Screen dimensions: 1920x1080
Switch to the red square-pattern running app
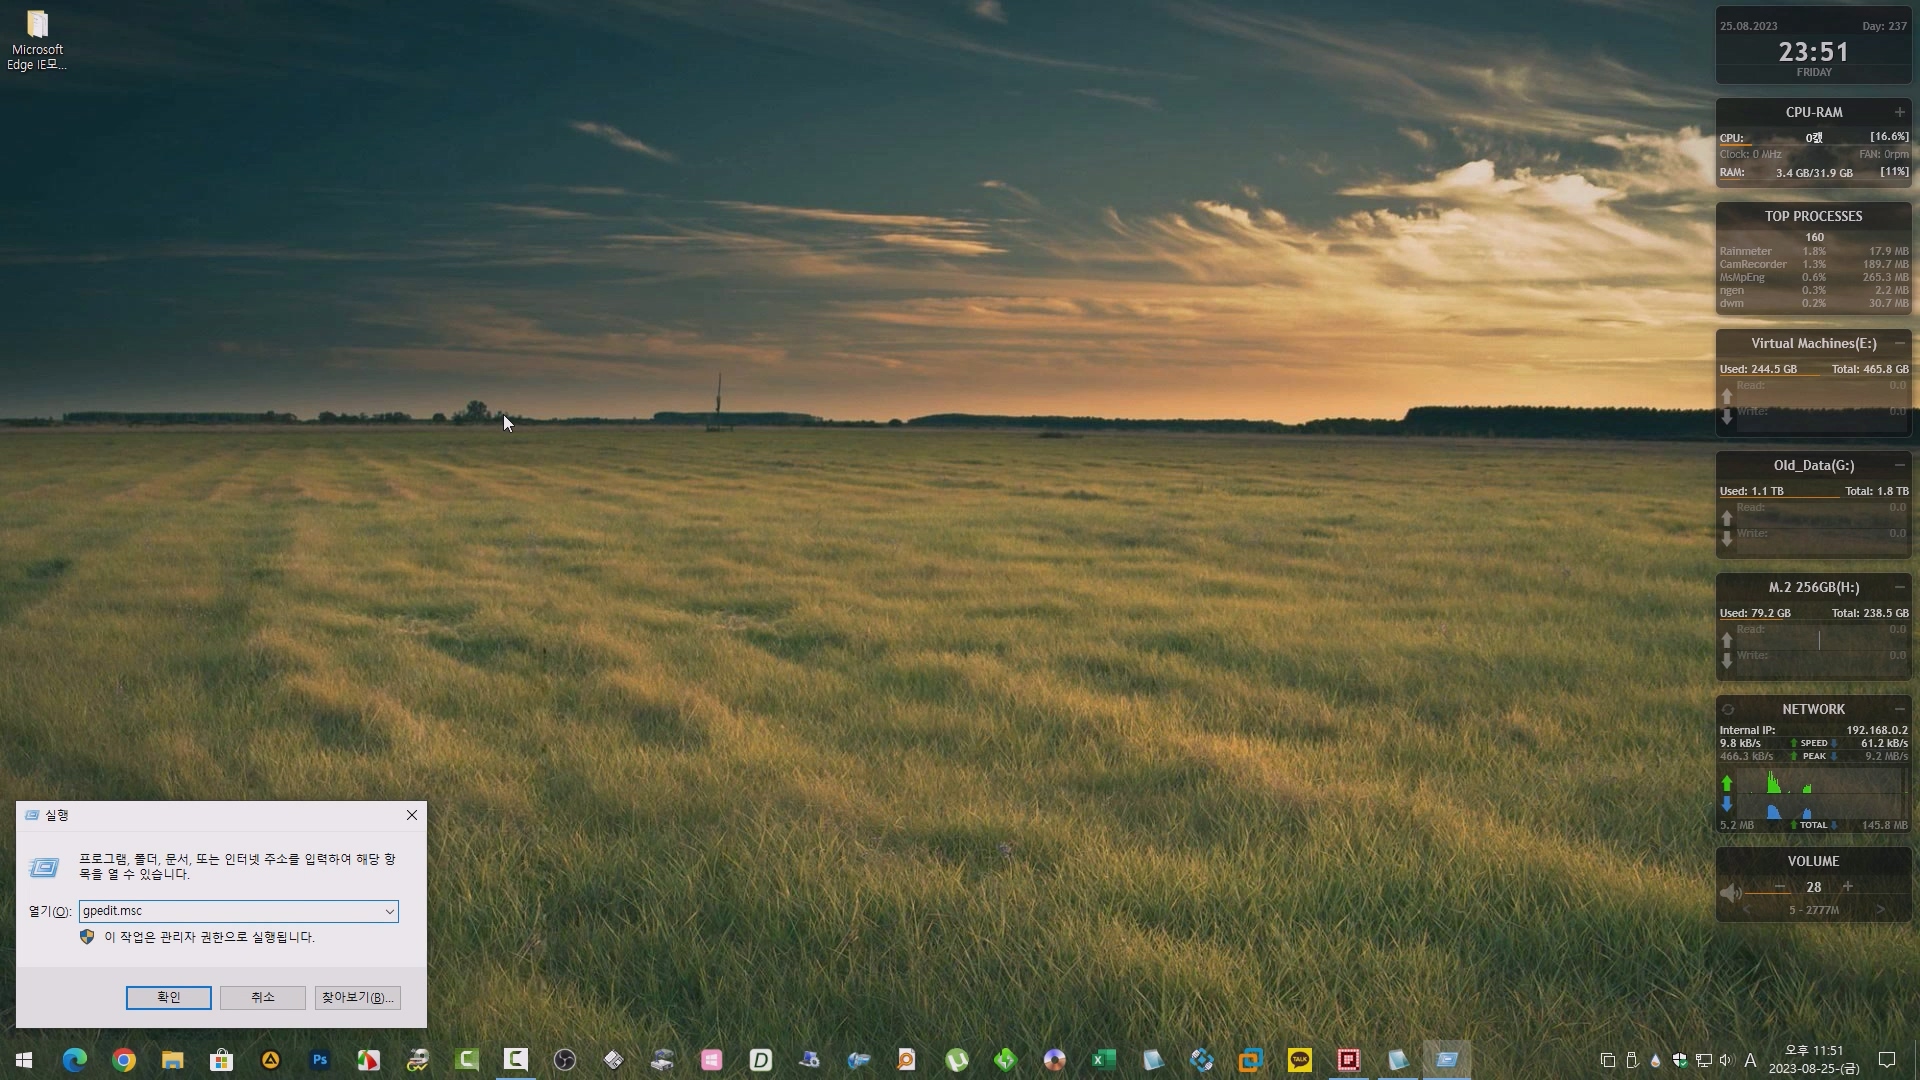click(1349, 1060)
